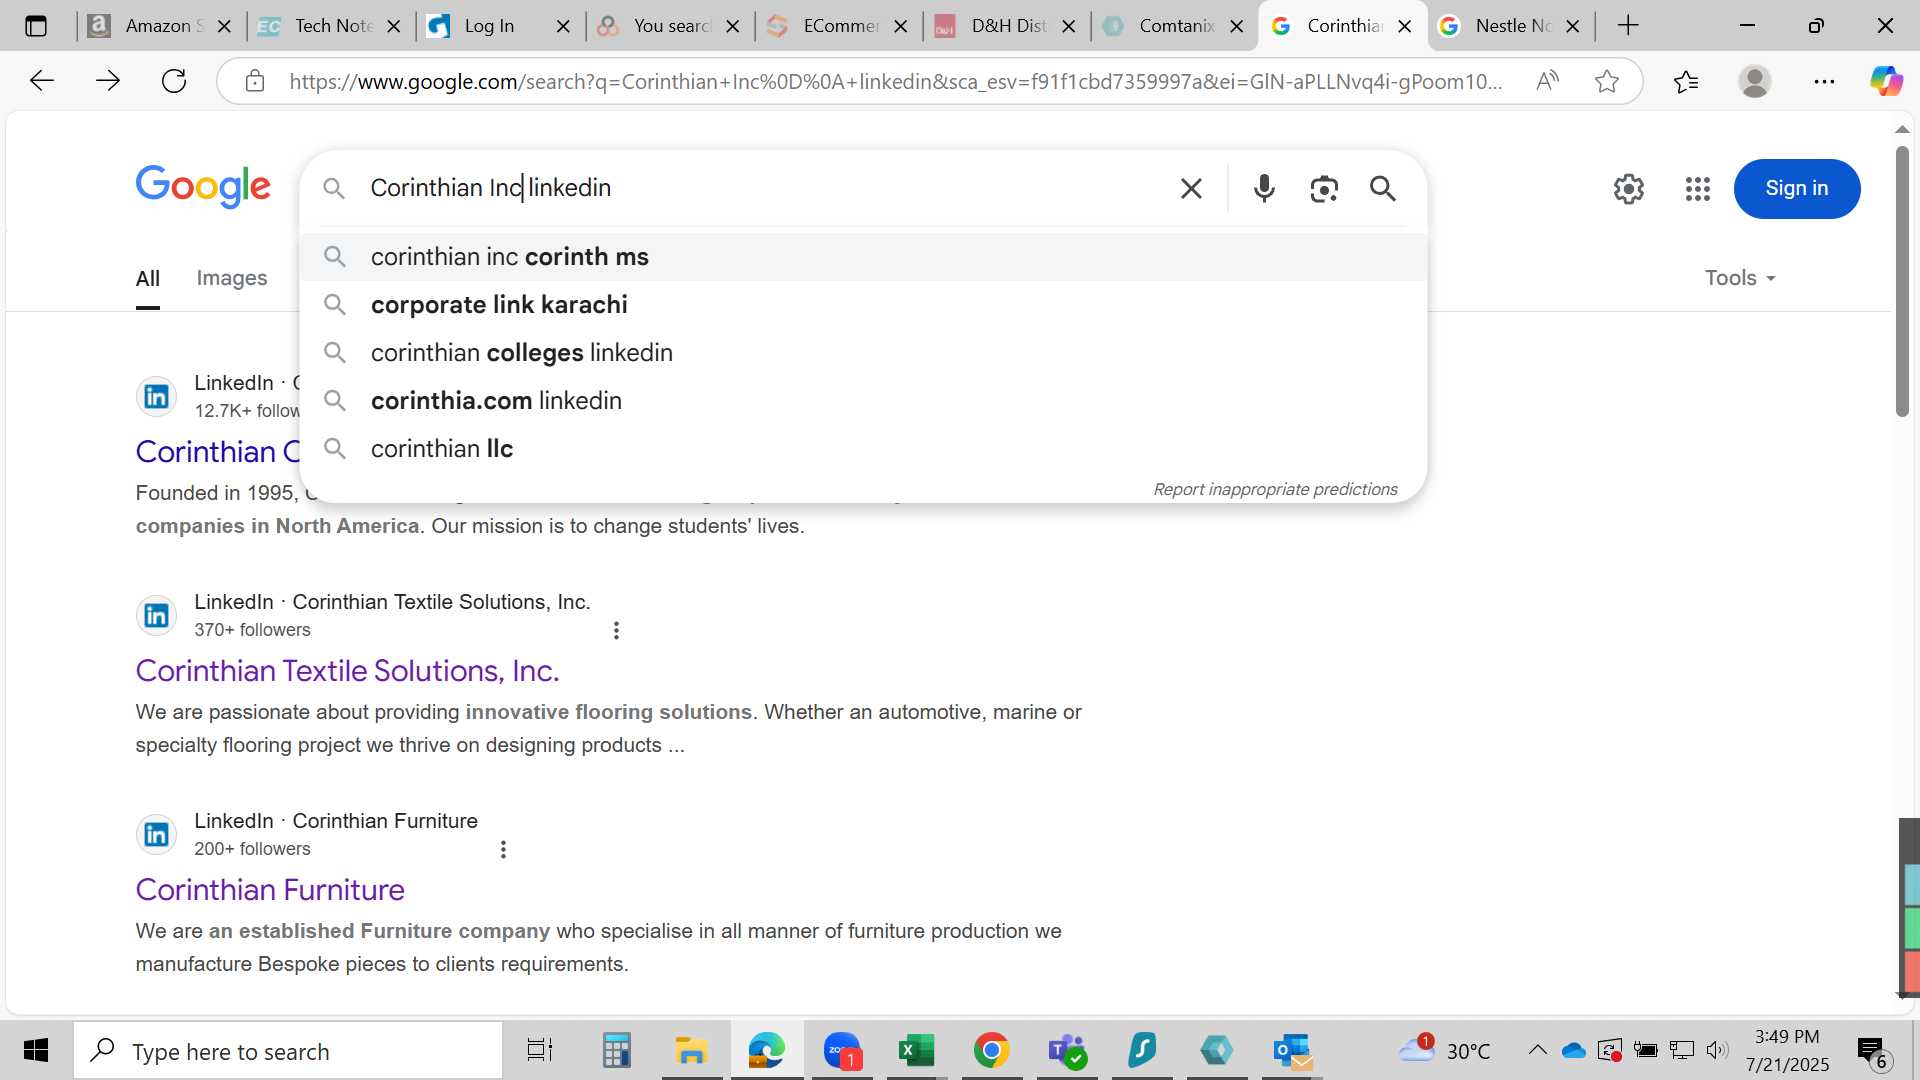Open Calculator from the taskbar

coord(616,1051)
